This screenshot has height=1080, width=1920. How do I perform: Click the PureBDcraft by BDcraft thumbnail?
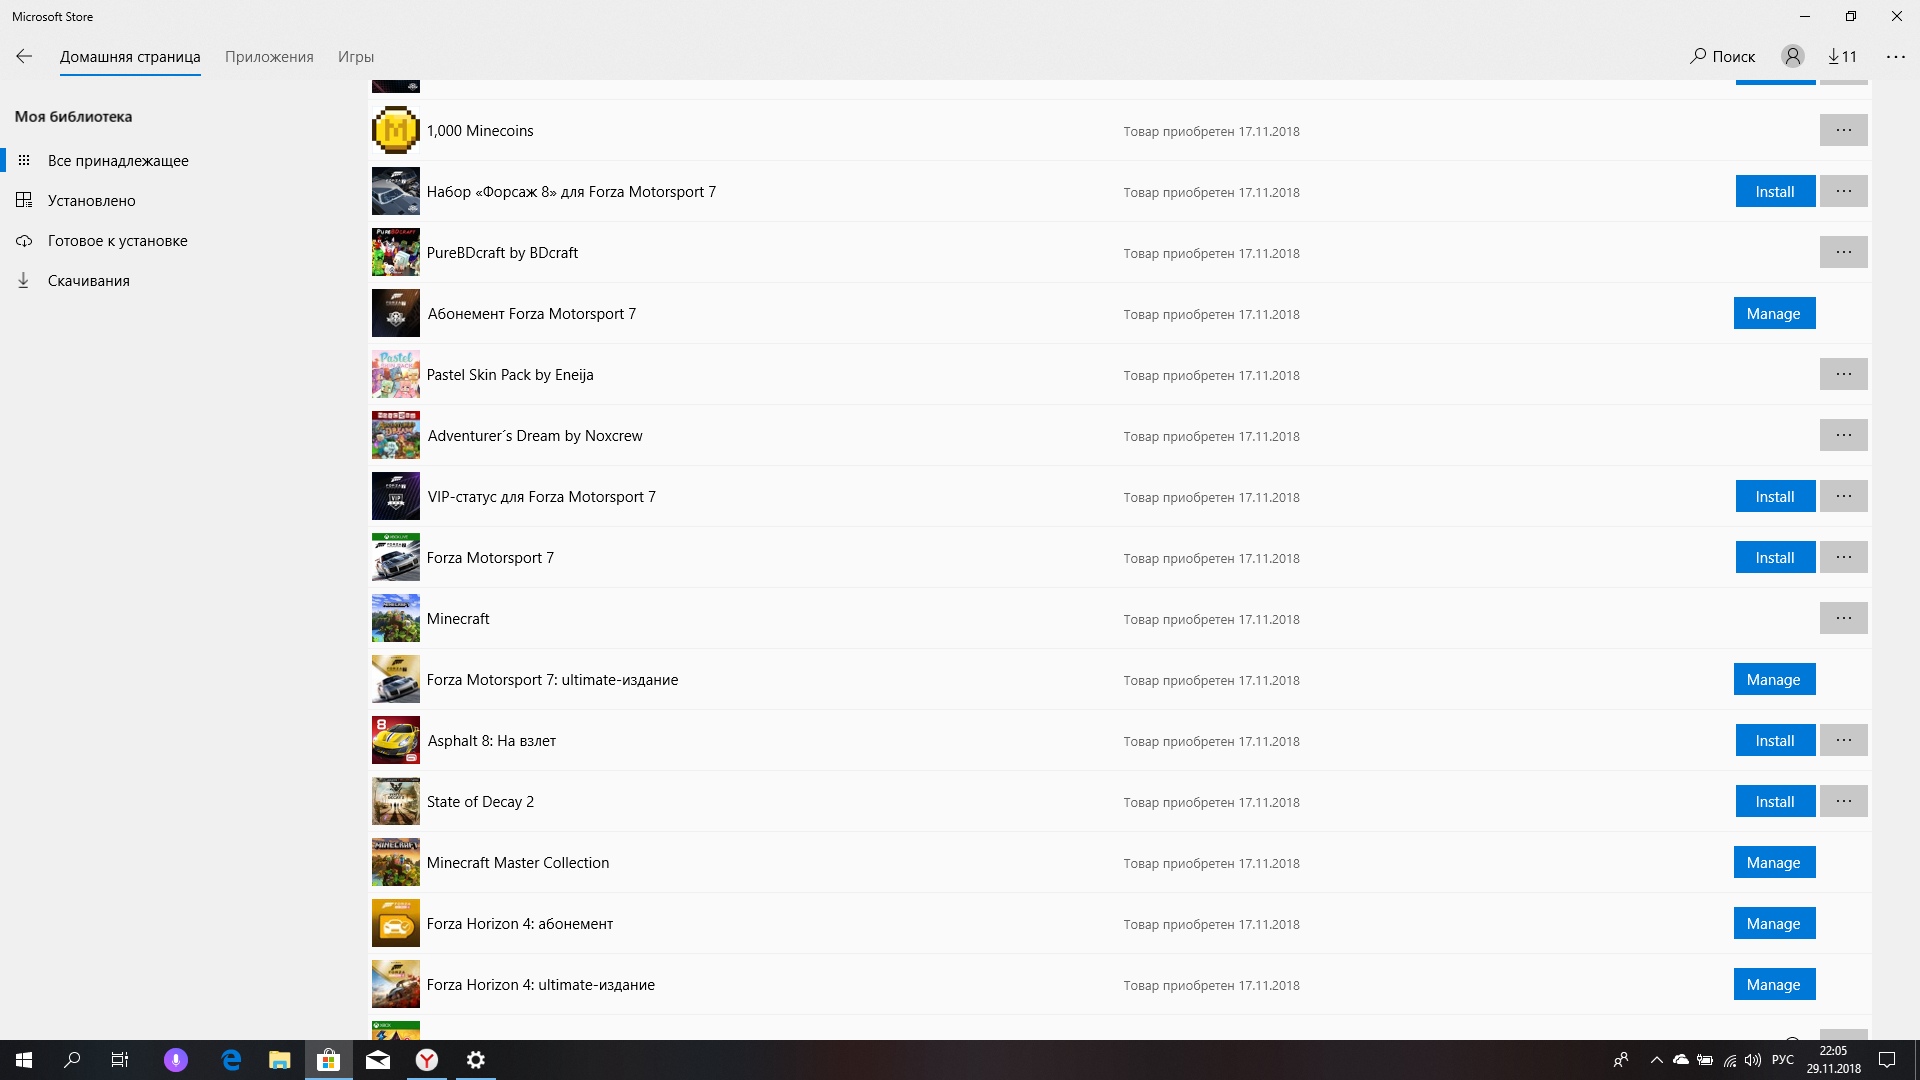click(x=396, y=252)
